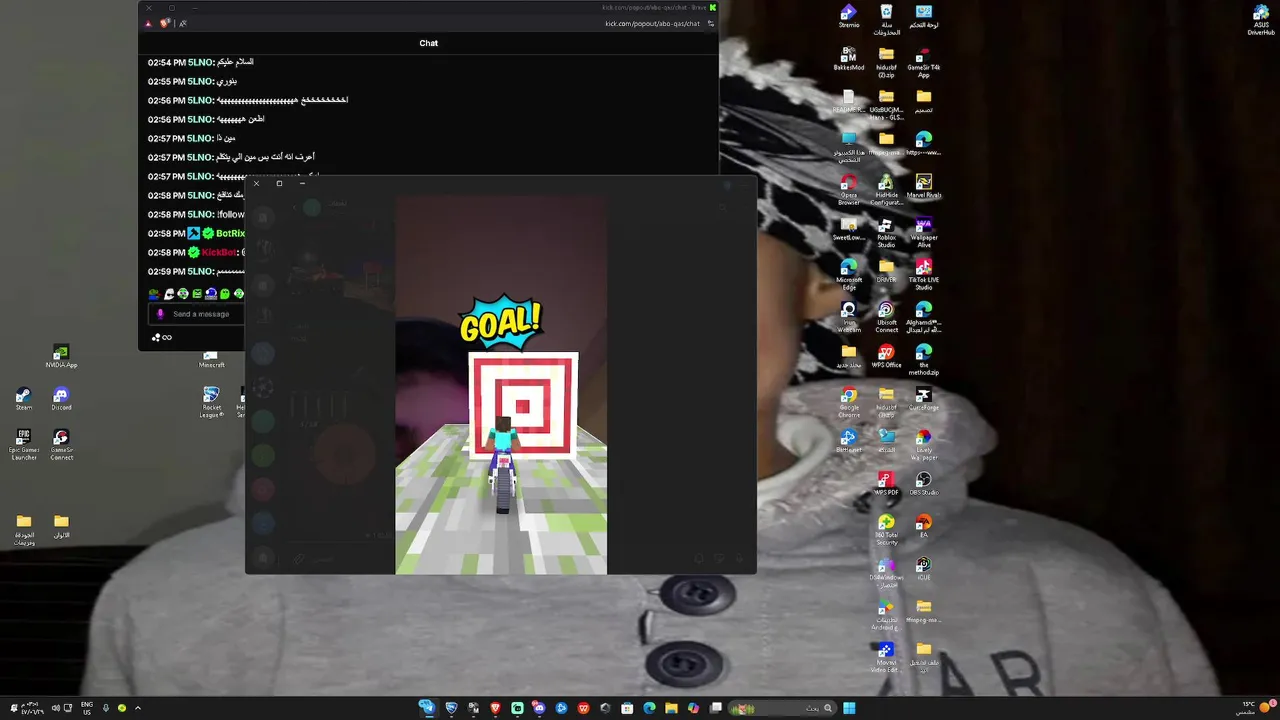Open the Roblox Studio desktop shortcut
Viewport: 1280px width, 720px height.
click(x=886, y=233)
